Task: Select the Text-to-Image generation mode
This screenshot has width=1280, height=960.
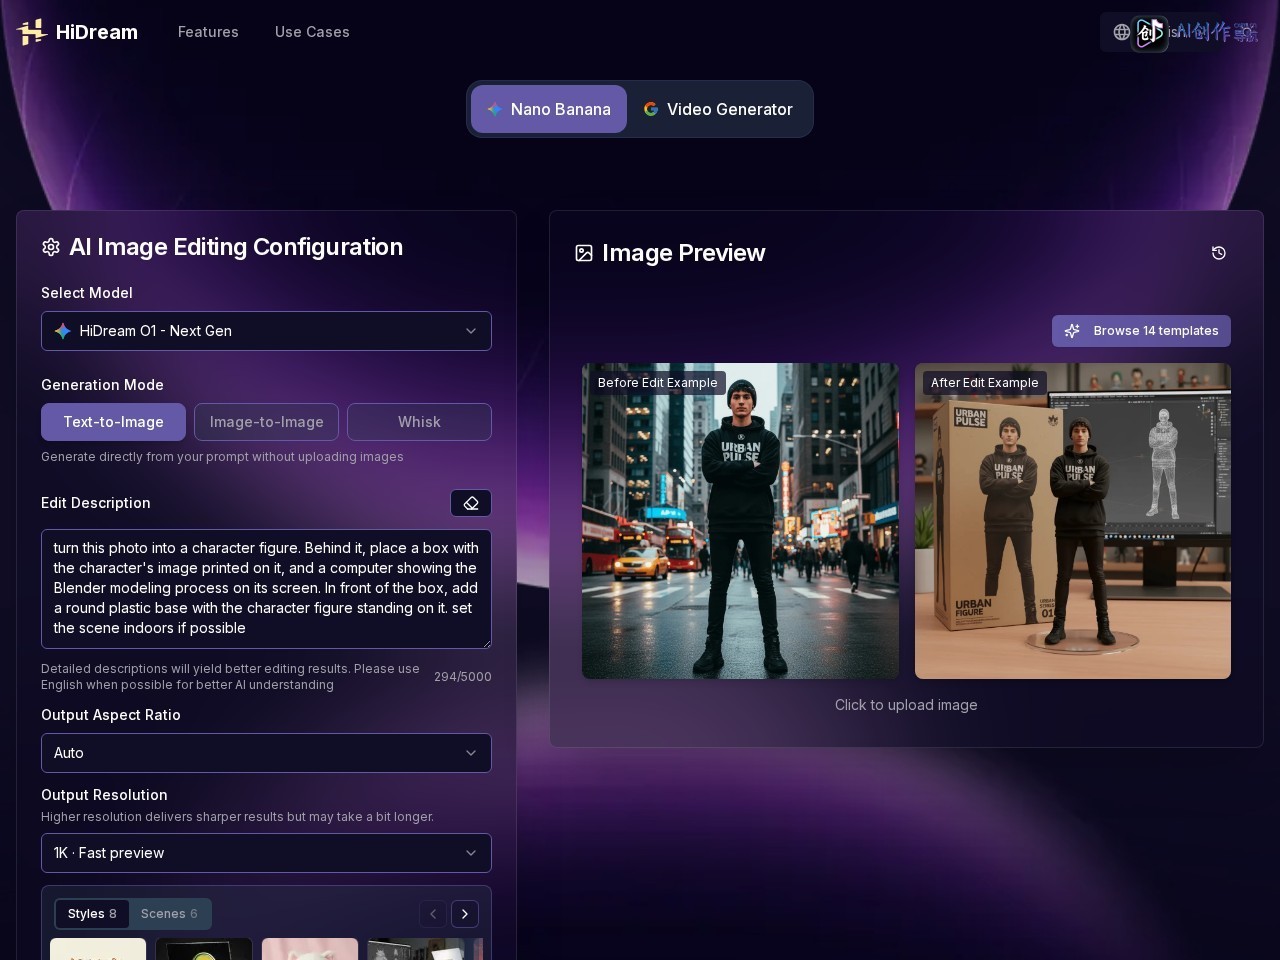Action: click(x=113, y=422)
